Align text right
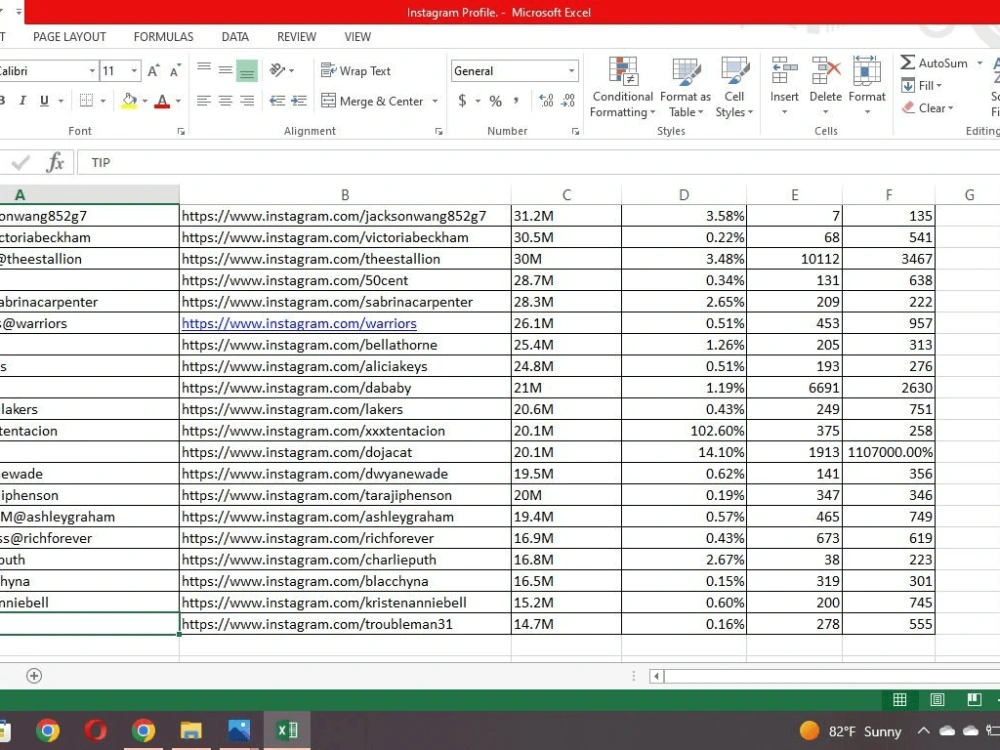This screenshot has height=750, width=1000. pos(247,101)
